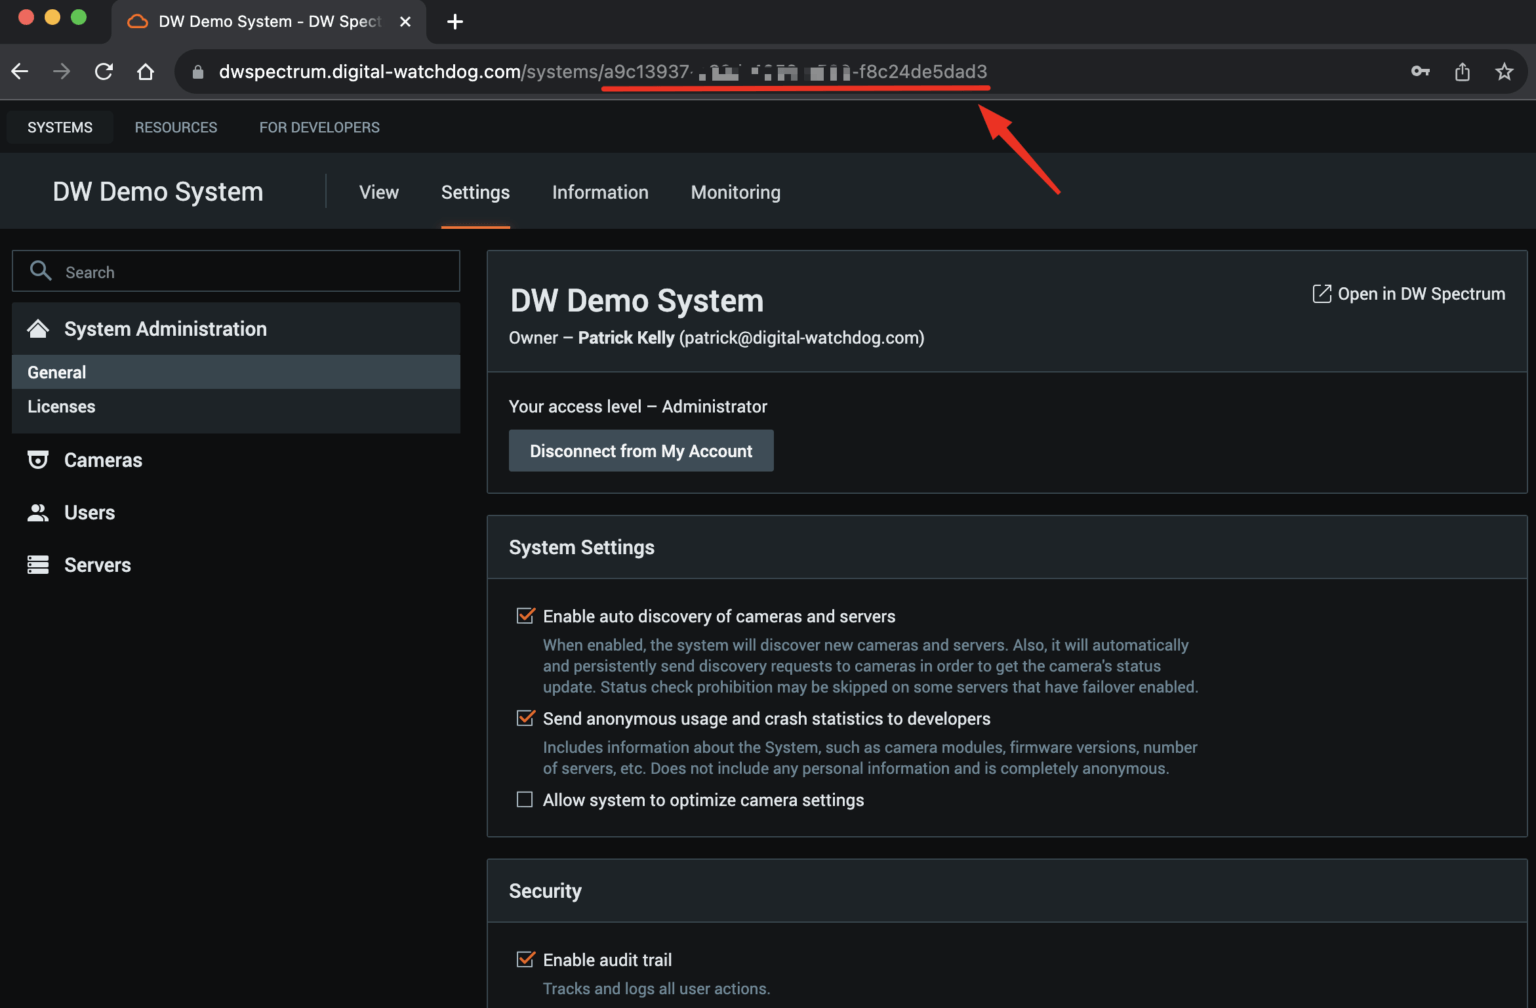Open in DW Spectrum link
This screenshot has width=1536, height=1008.
[x=1408, y=294]
